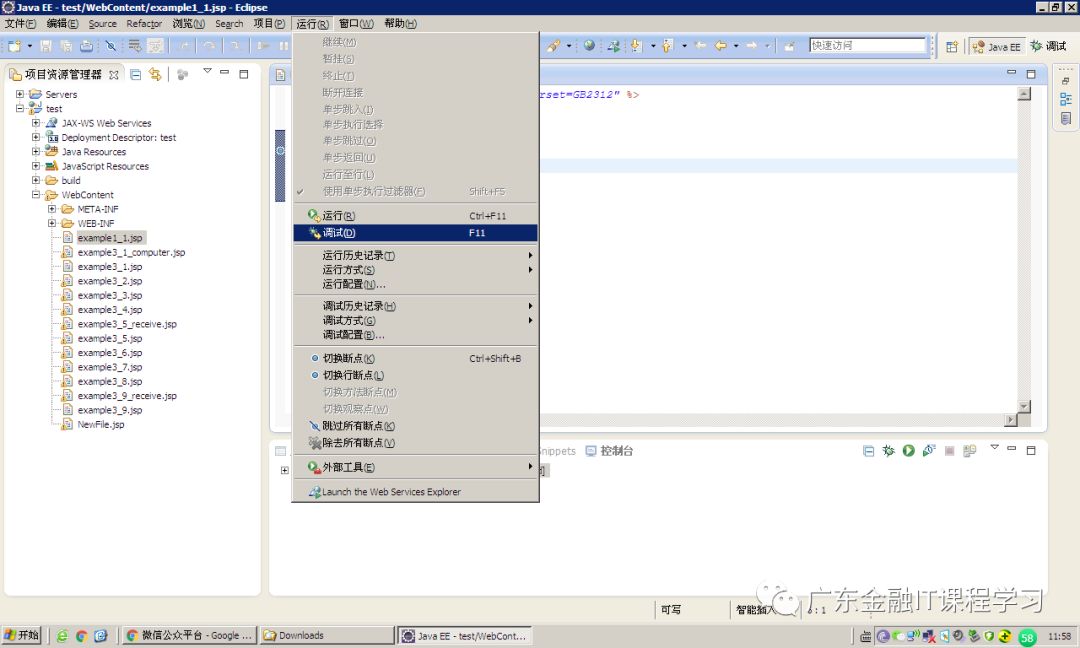Click Chrome icon in quick launch
The width and height of the screenshot is (1080, 648).
tap(81, 636)
